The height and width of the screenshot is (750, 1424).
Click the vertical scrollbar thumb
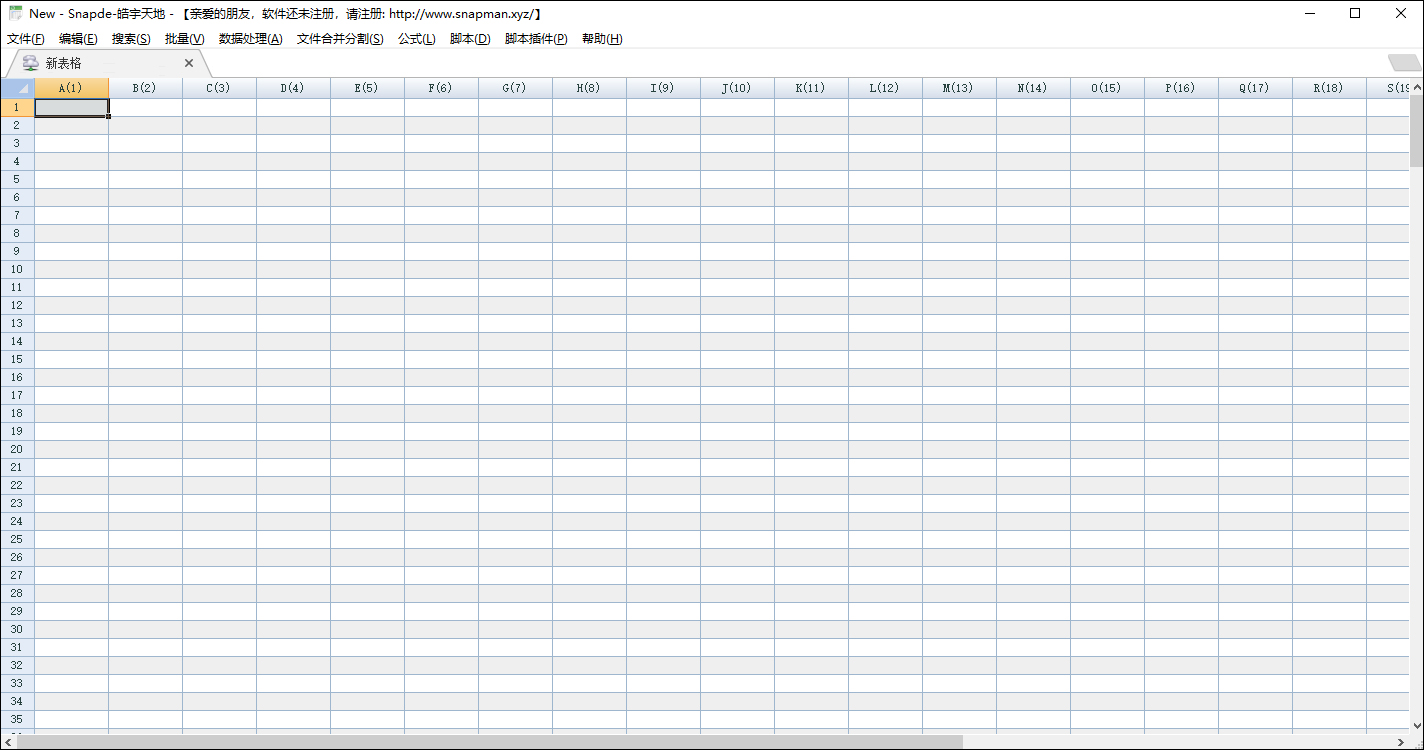click(x=1416, y=130)
